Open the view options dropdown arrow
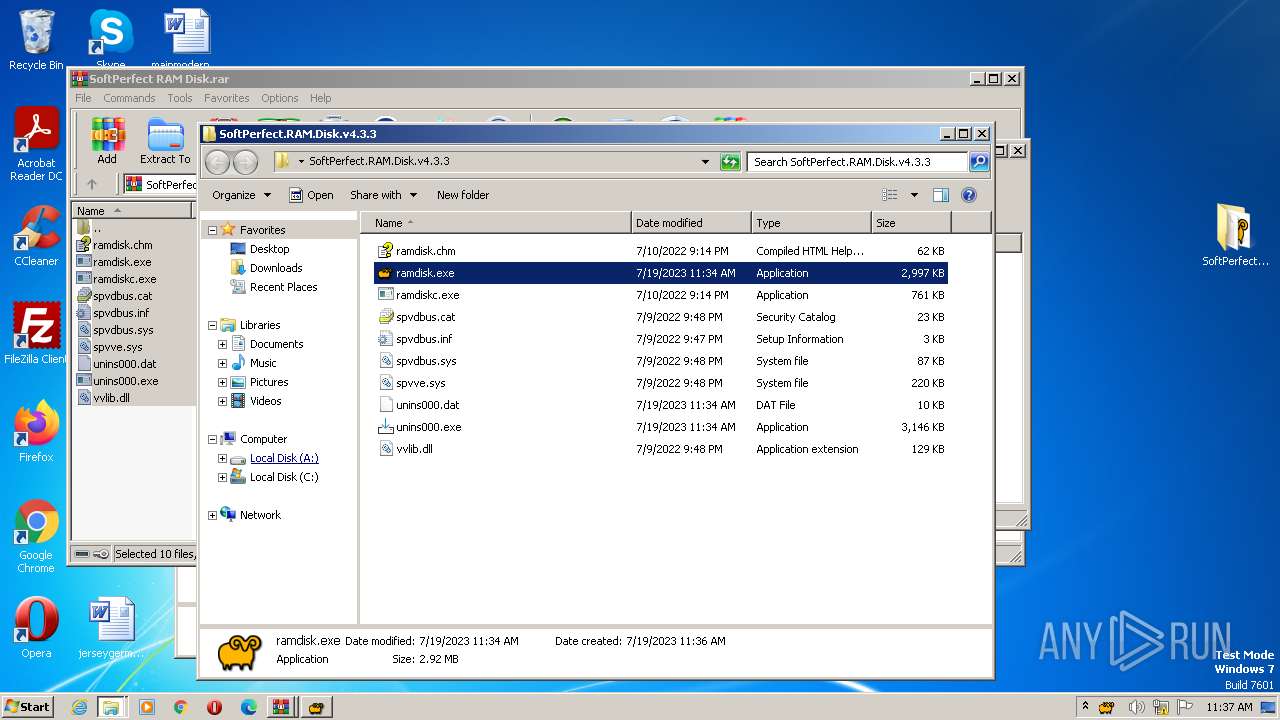Screen dimensions: 1280x720 point(913,195)
